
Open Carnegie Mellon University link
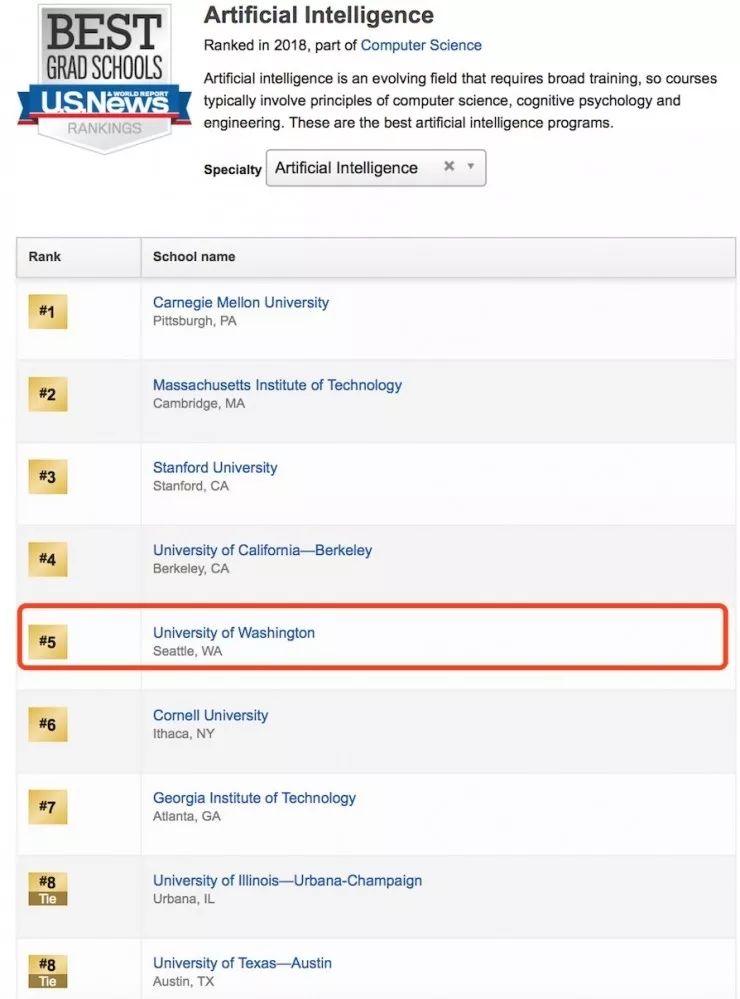[240, 302]
